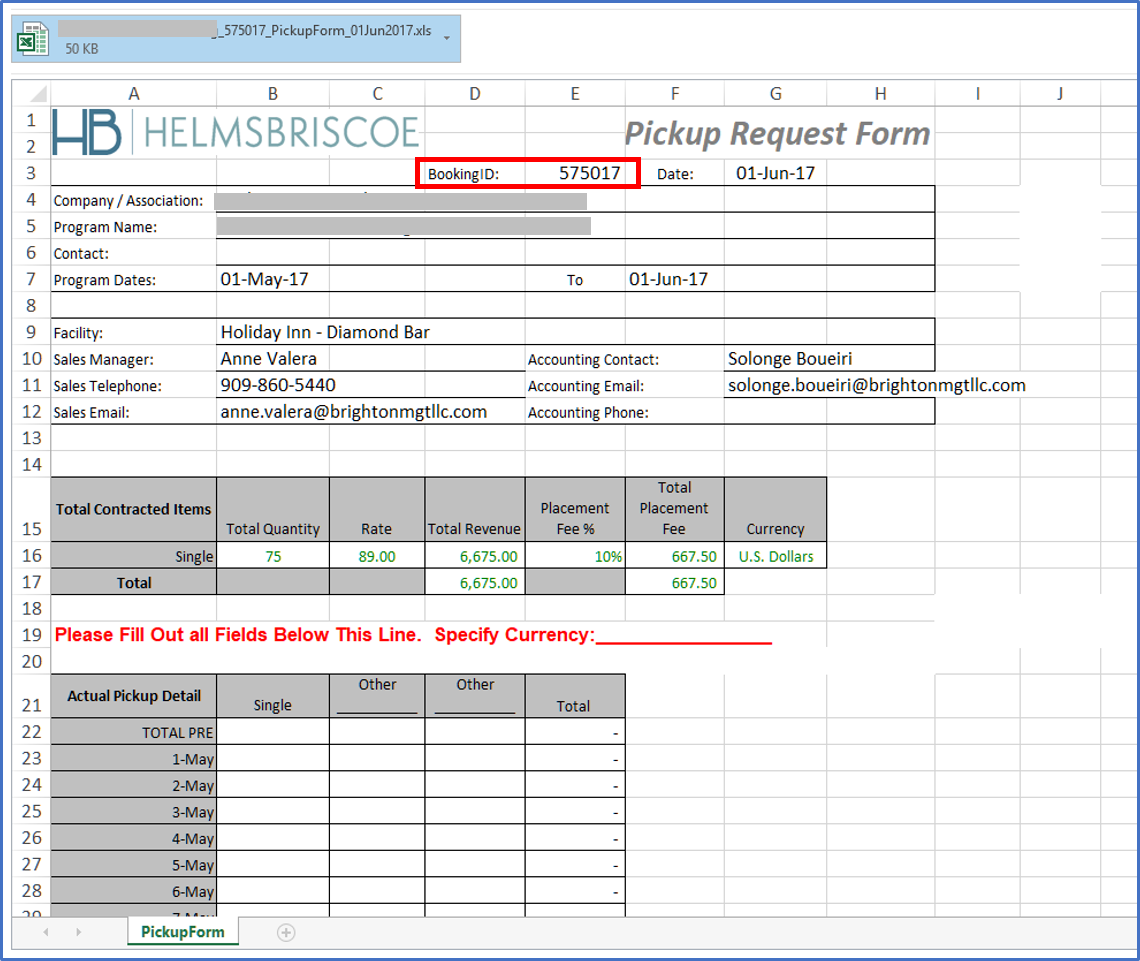
Task: Select the highlighted BookingID cell showing 575017
Action: (574, 172)
